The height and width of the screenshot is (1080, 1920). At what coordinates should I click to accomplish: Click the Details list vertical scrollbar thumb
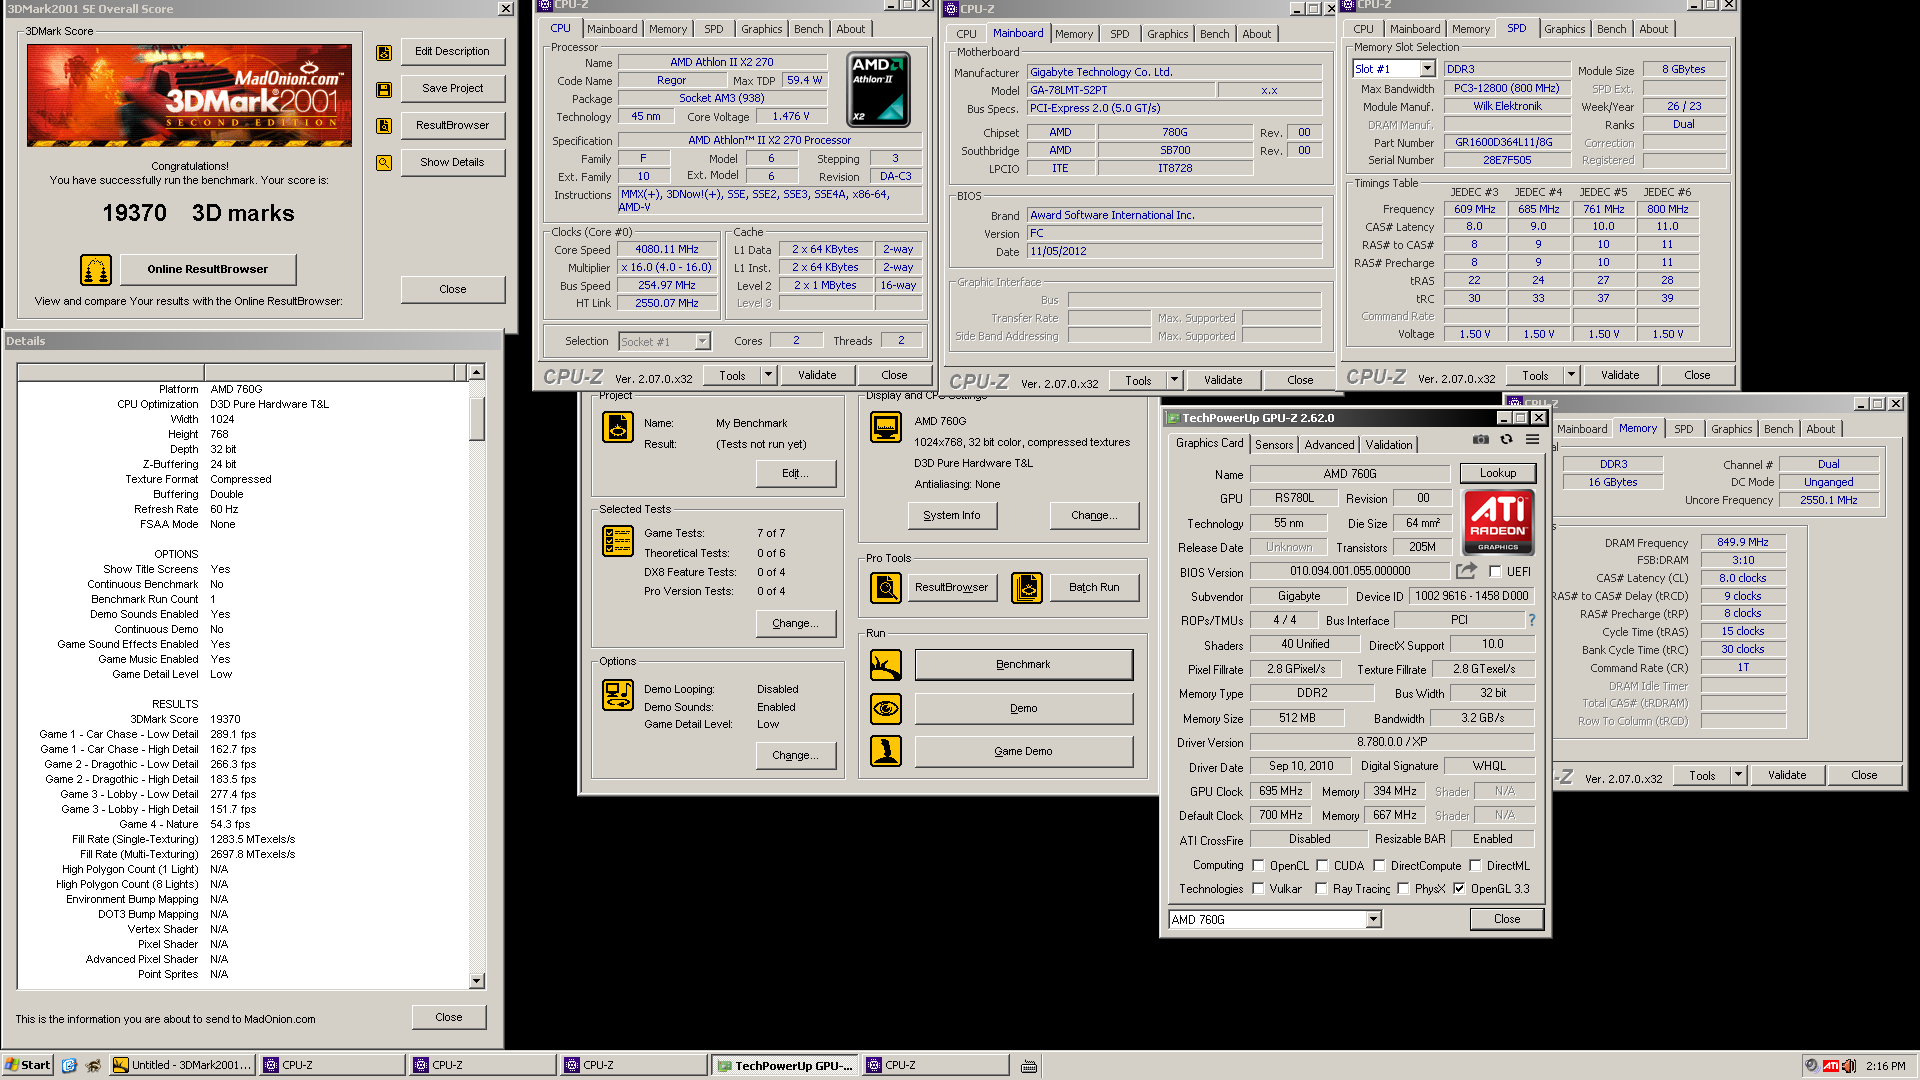477,419
